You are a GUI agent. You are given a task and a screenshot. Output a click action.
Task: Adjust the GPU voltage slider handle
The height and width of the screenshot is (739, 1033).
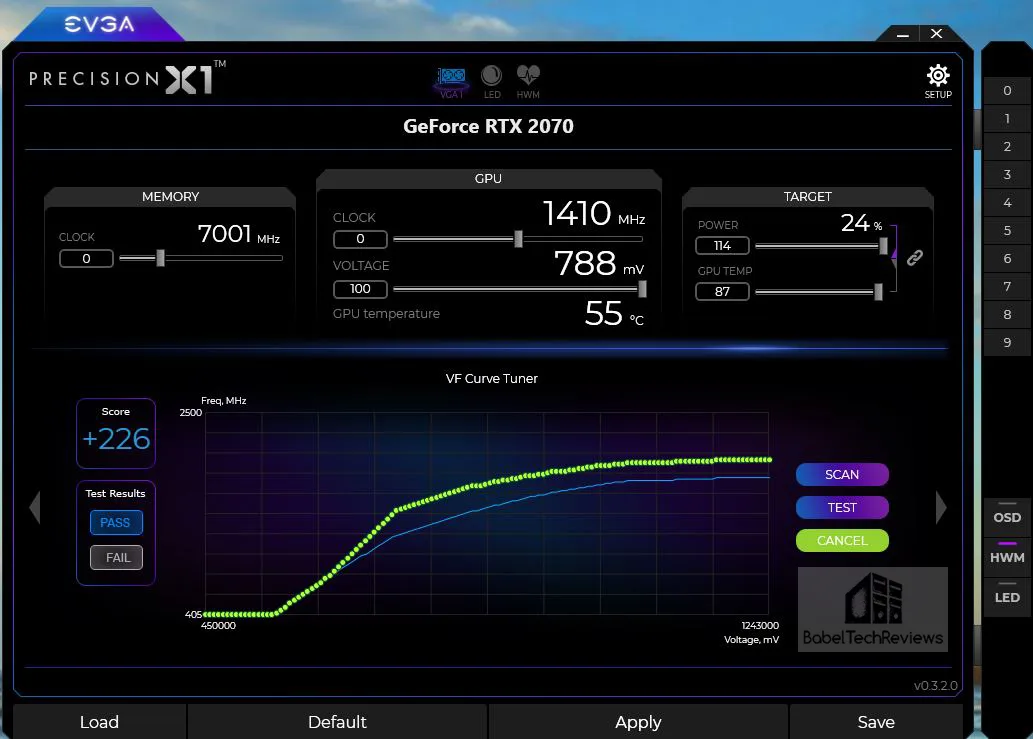pyautogui.click(x=642, y=288)
